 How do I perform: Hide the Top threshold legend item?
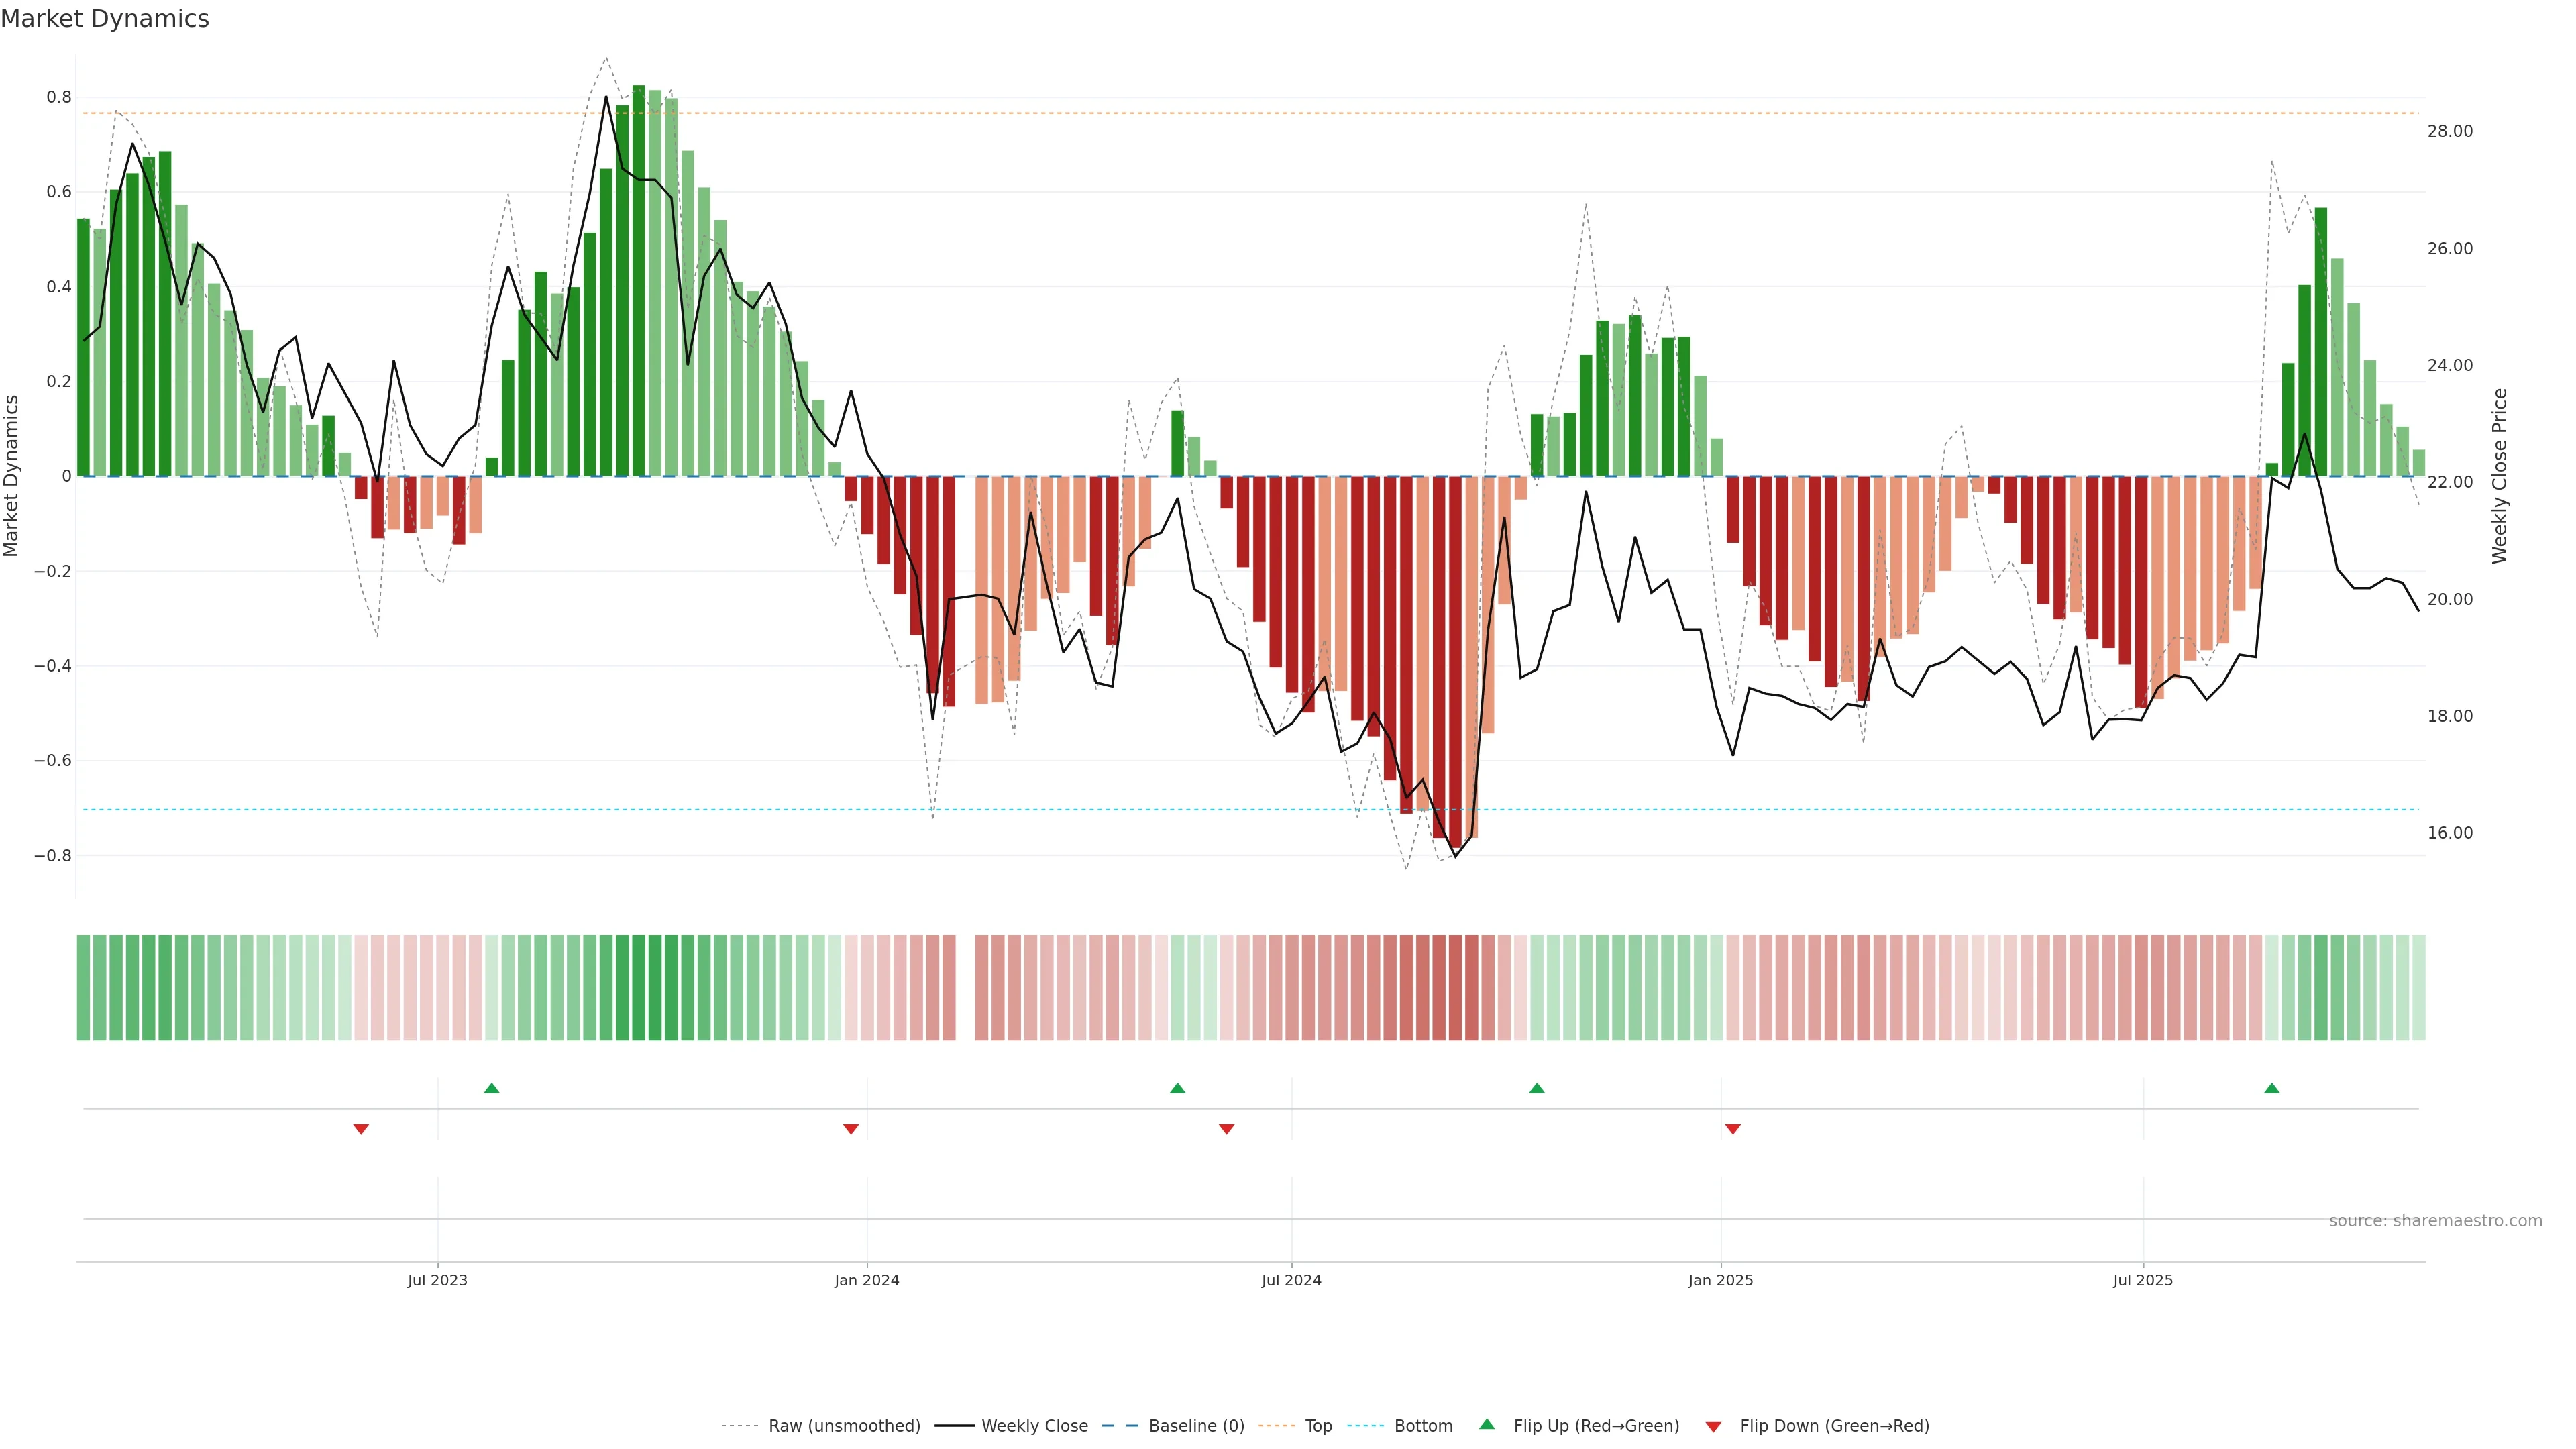pyautogui.click(x=1318, y=1426)
